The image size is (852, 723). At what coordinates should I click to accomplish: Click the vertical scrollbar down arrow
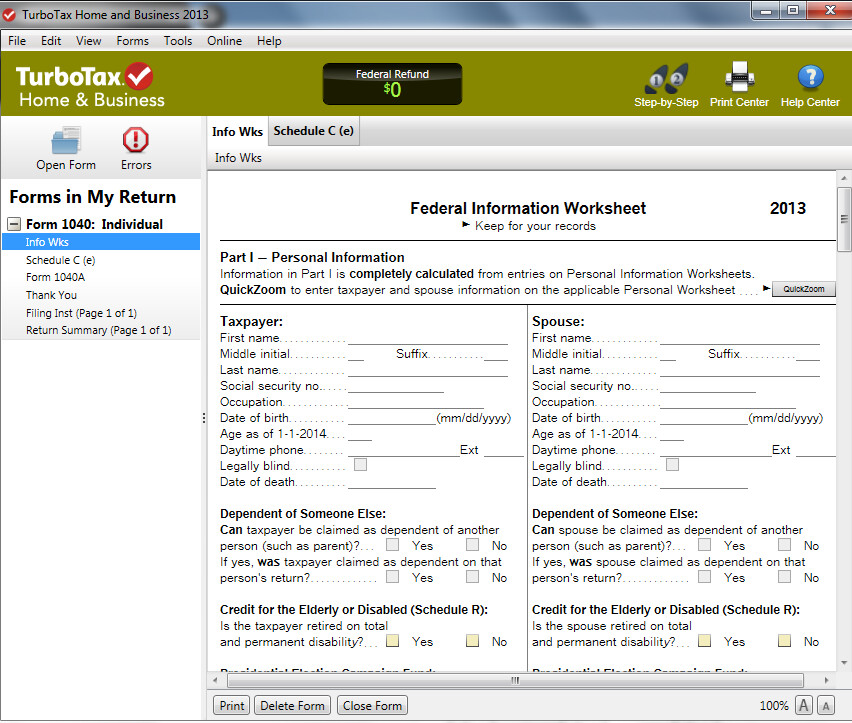coord(844,663)
